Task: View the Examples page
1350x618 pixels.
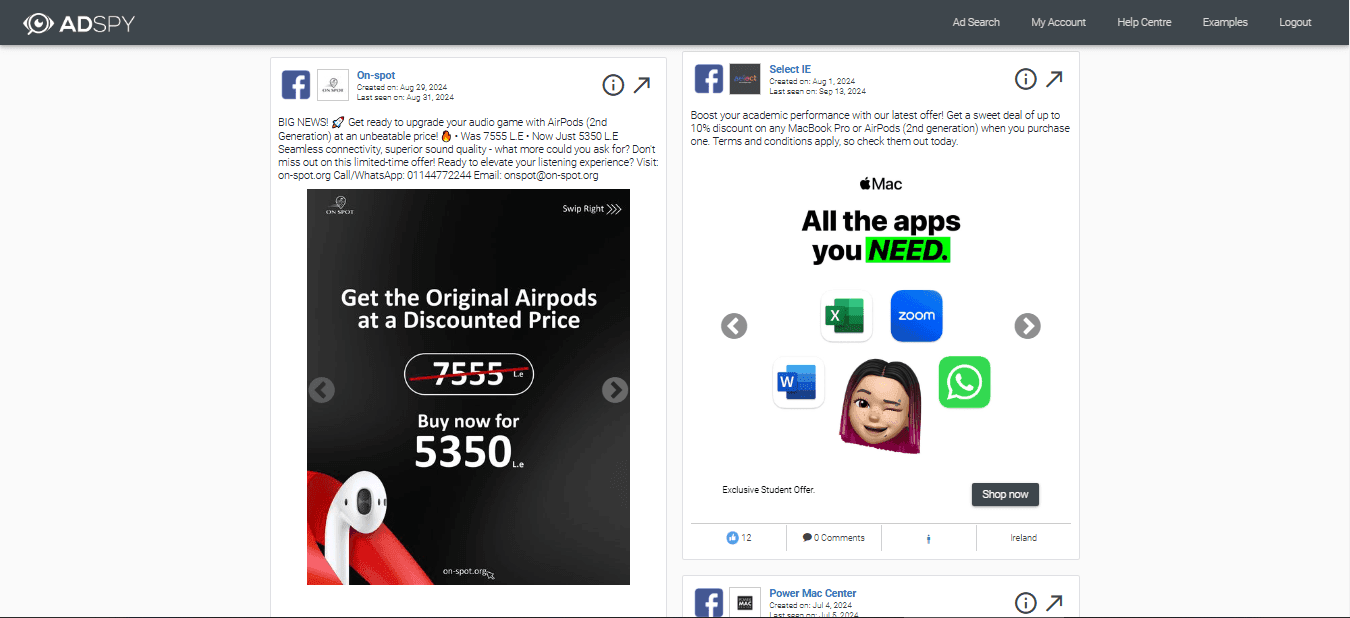Action: [x=1225, y=22]
